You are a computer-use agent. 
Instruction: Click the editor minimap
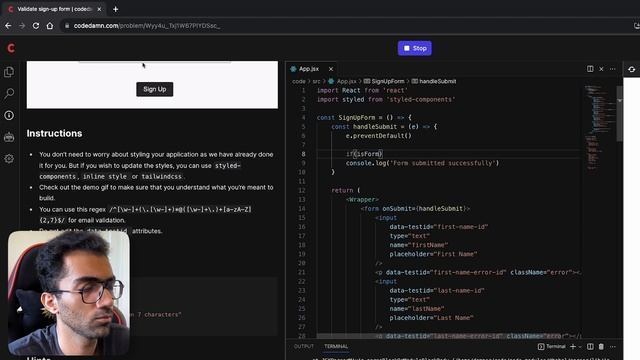point(598,127)
